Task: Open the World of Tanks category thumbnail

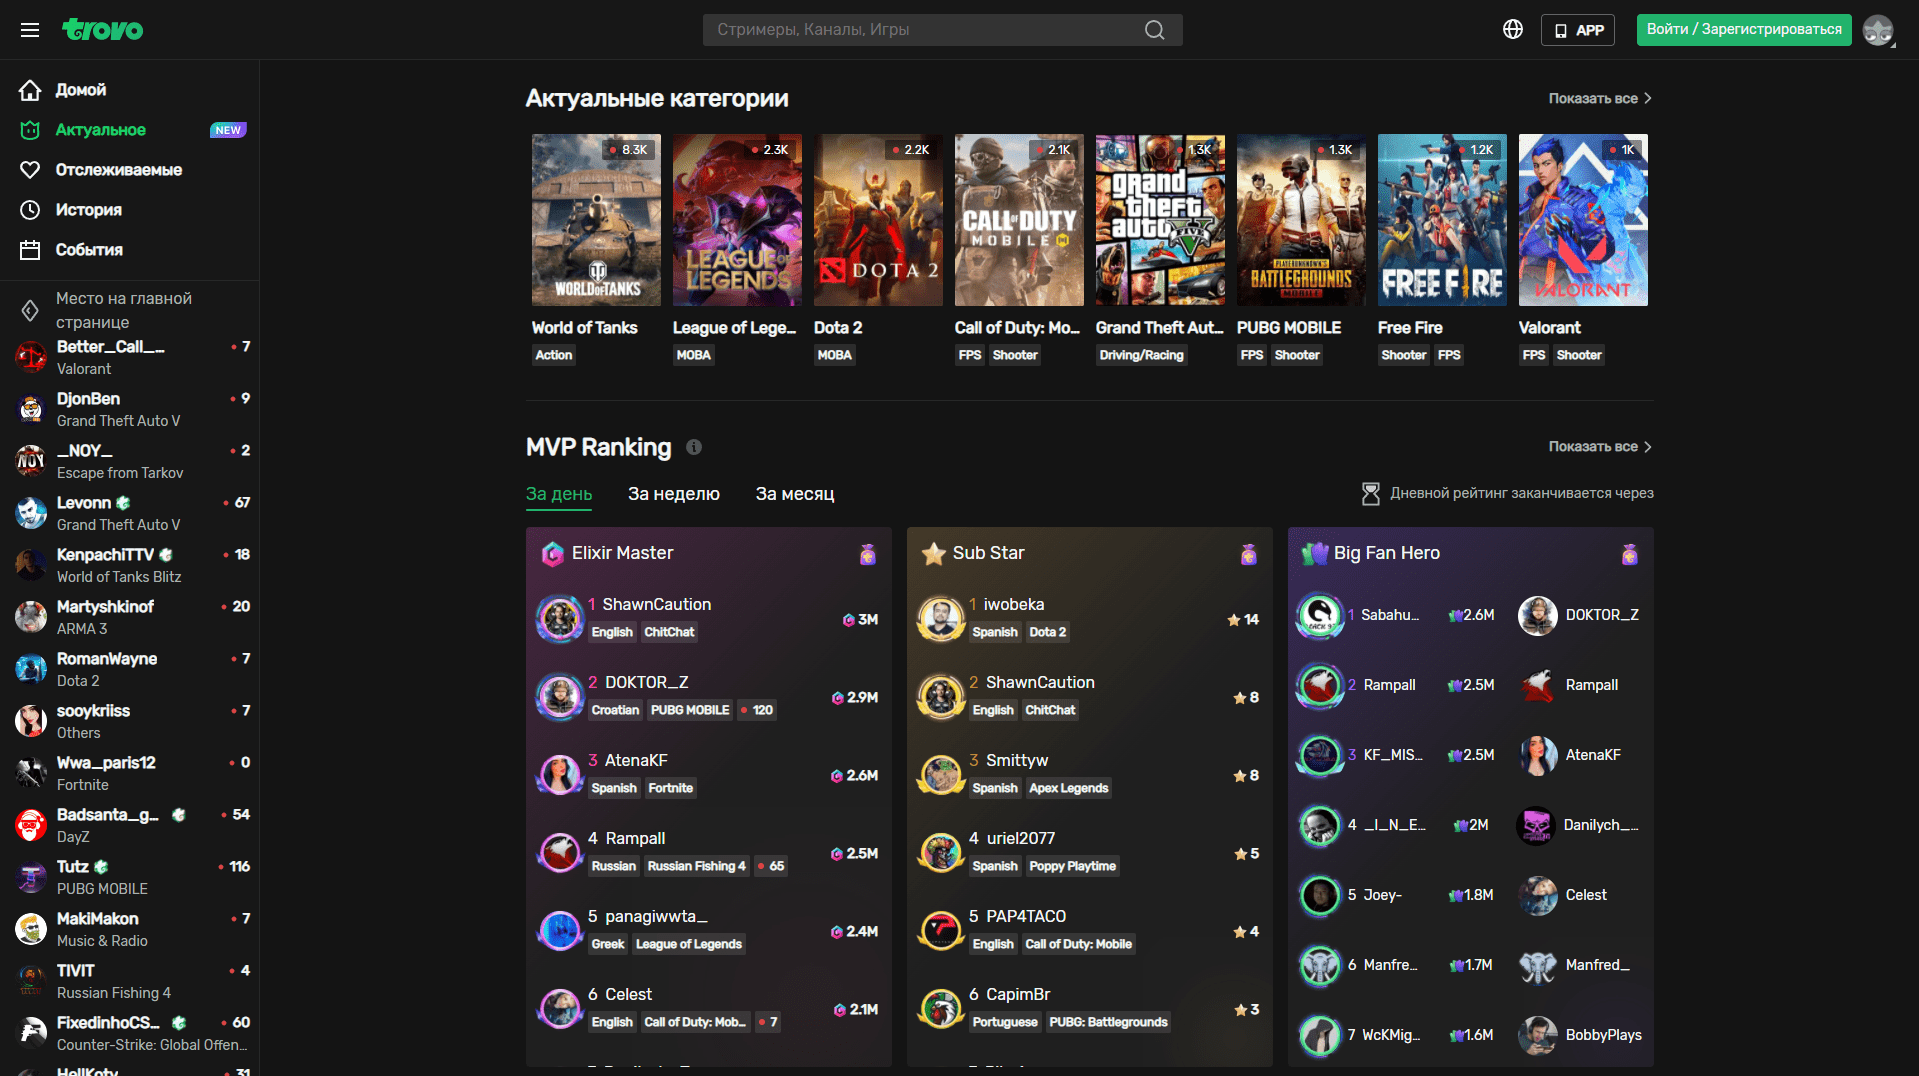Action: (596, 220)
